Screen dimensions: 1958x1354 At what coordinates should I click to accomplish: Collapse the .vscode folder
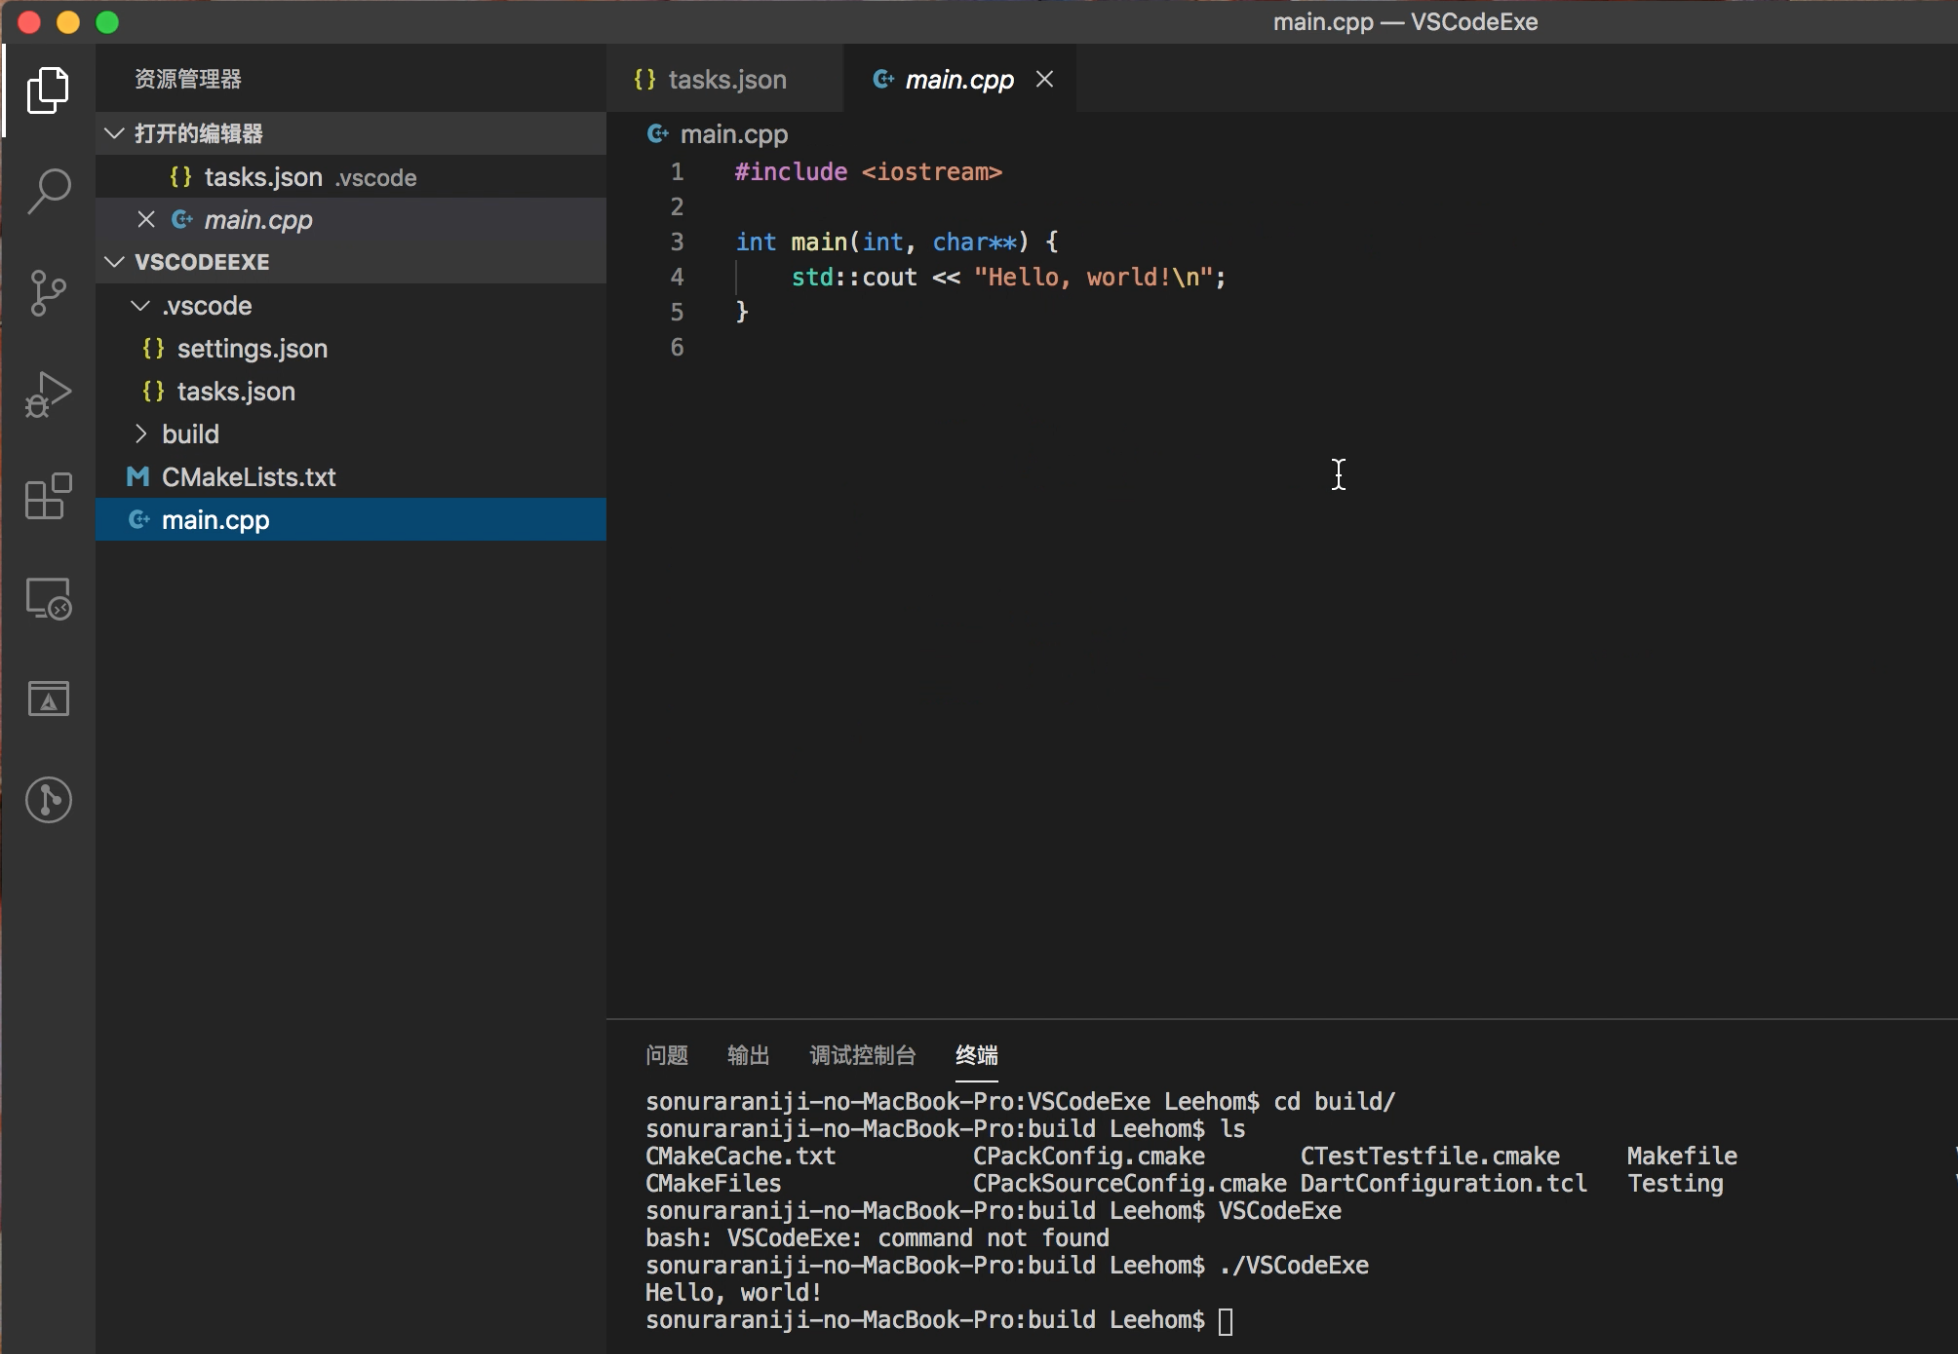coord(141,306)
